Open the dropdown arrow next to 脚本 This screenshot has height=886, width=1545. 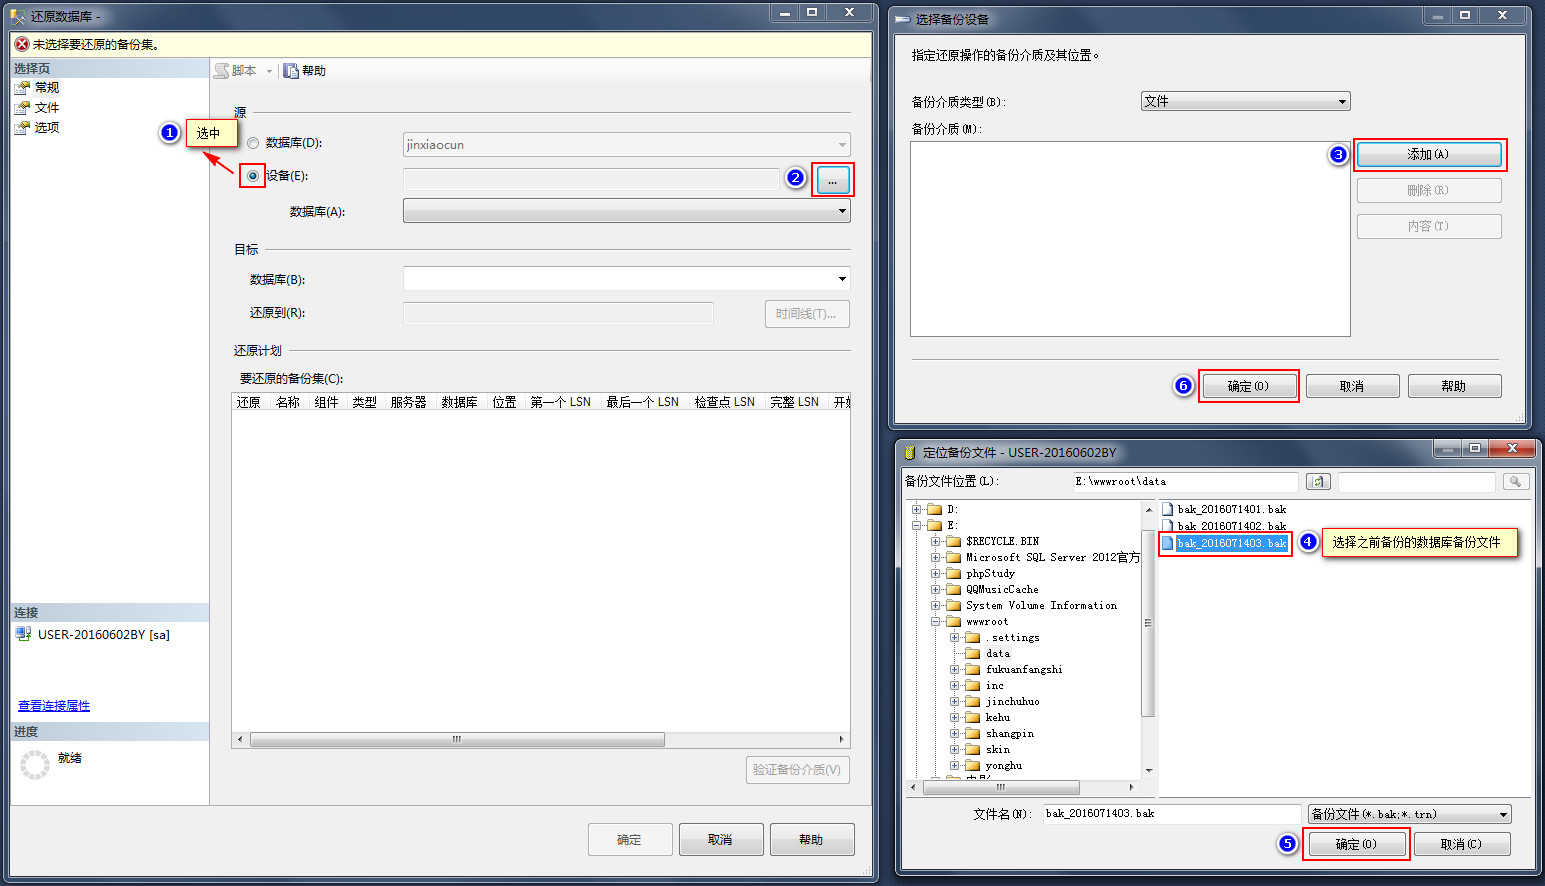click(269, 71)
